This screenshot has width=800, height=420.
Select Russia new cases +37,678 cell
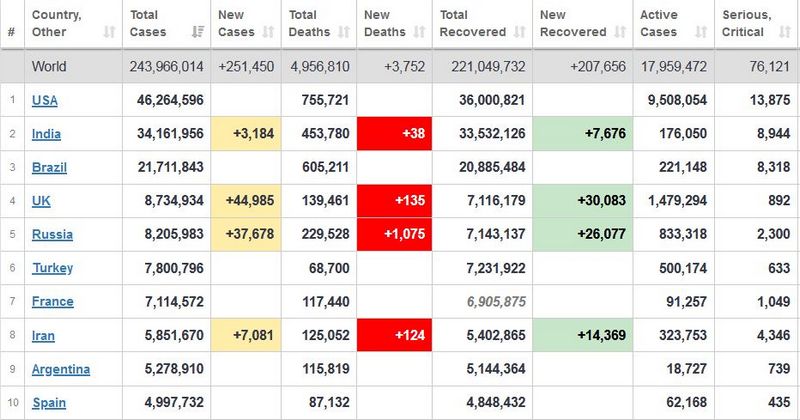click(246, 234)
